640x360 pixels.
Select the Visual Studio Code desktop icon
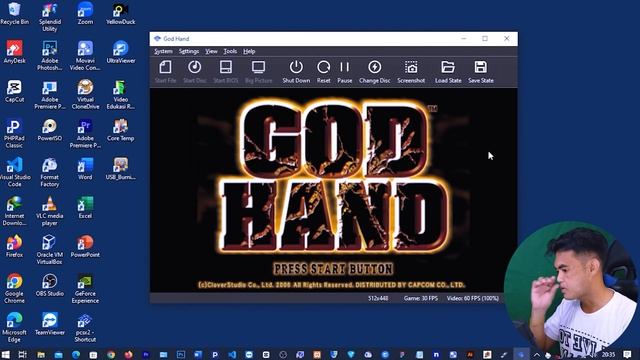click(x=14, y=172)
